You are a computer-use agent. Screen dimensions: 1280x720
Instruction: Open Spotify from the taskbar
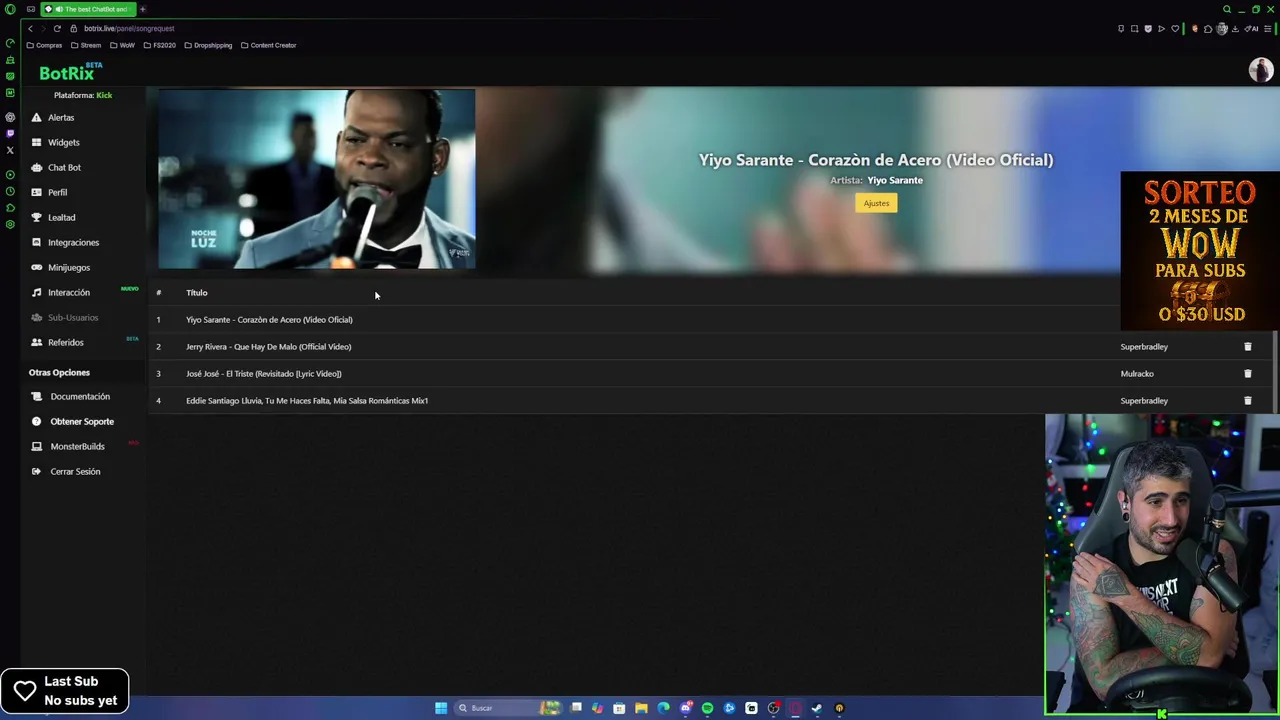click(707, 708)
